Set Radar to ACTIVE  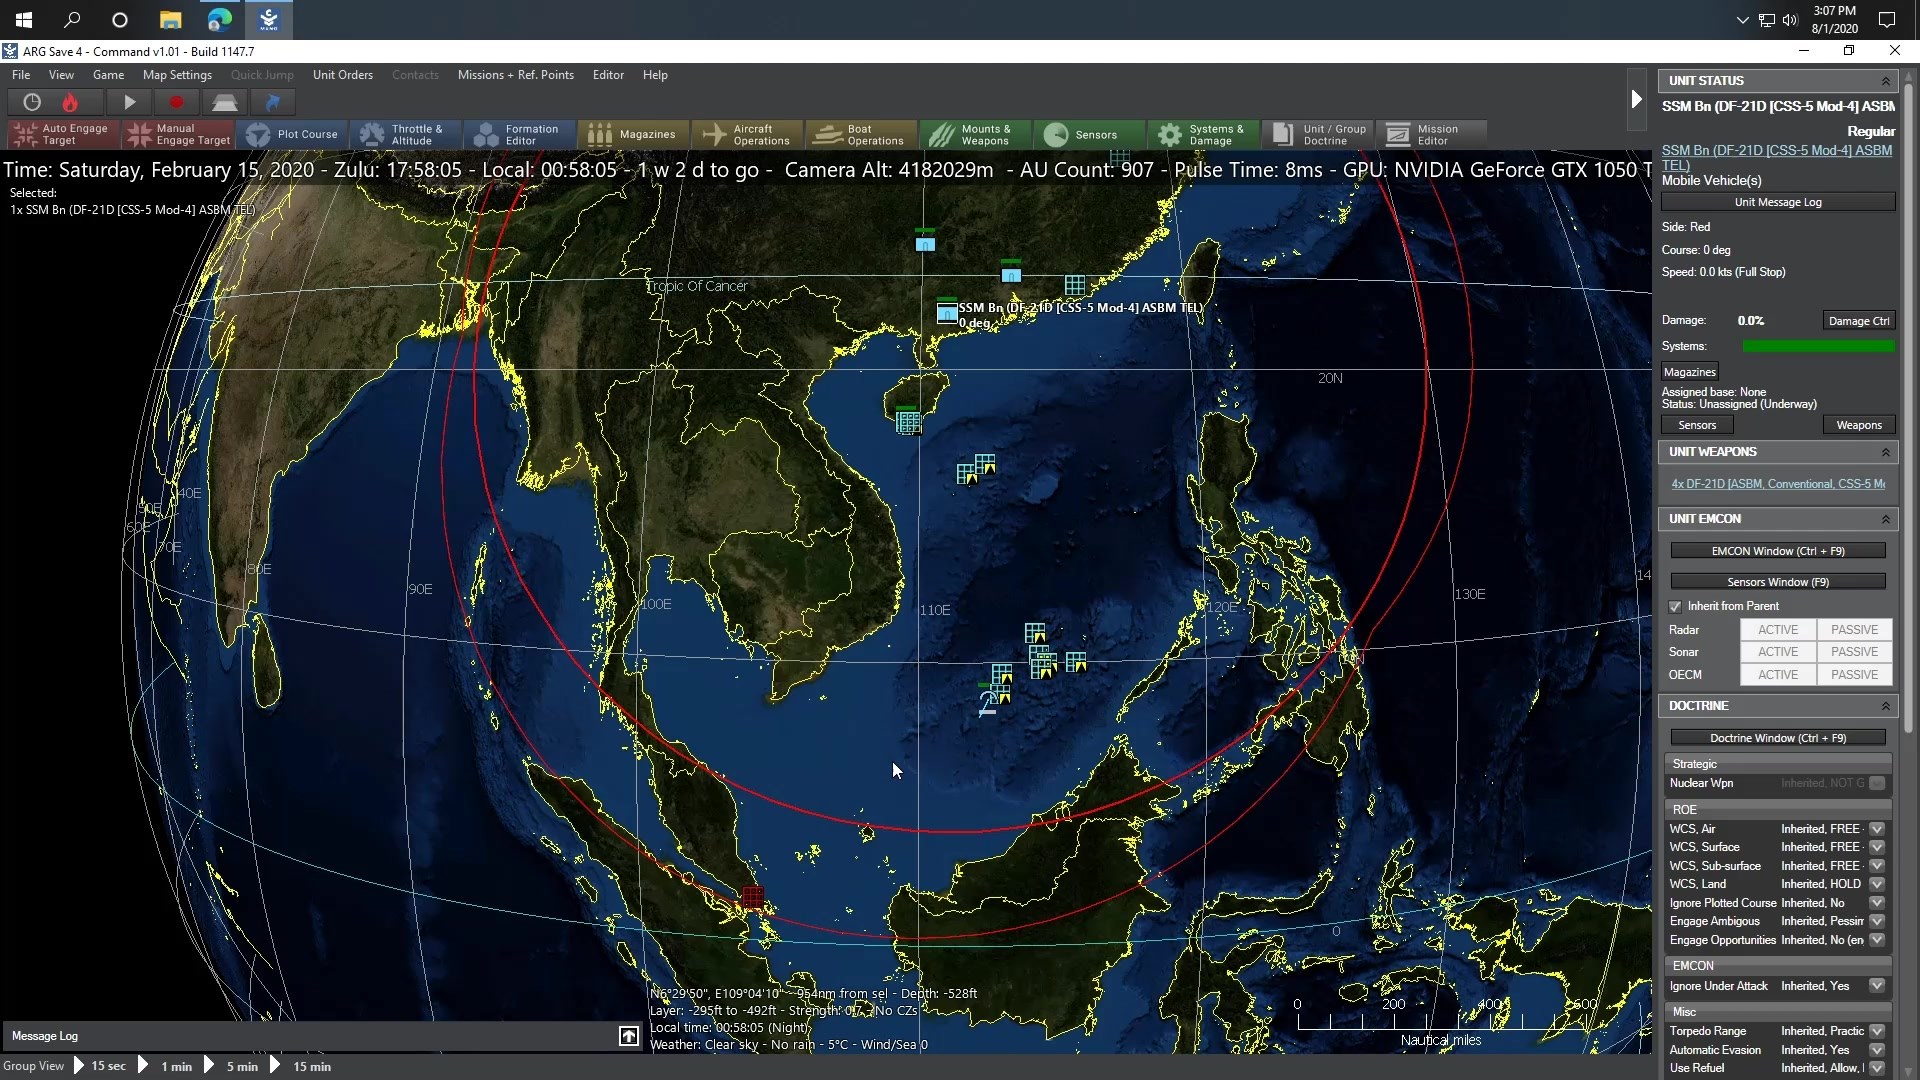(1778, 630)
